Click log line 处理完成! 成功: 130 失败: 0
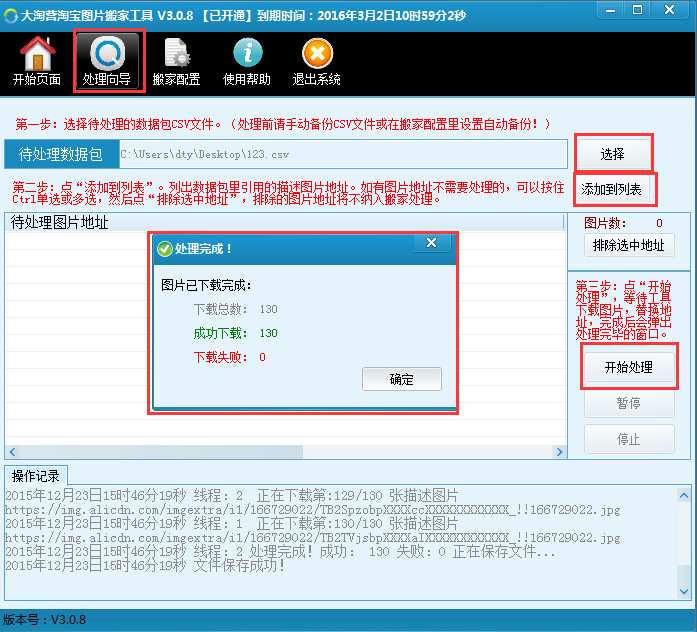 click(x=280, y=552)
